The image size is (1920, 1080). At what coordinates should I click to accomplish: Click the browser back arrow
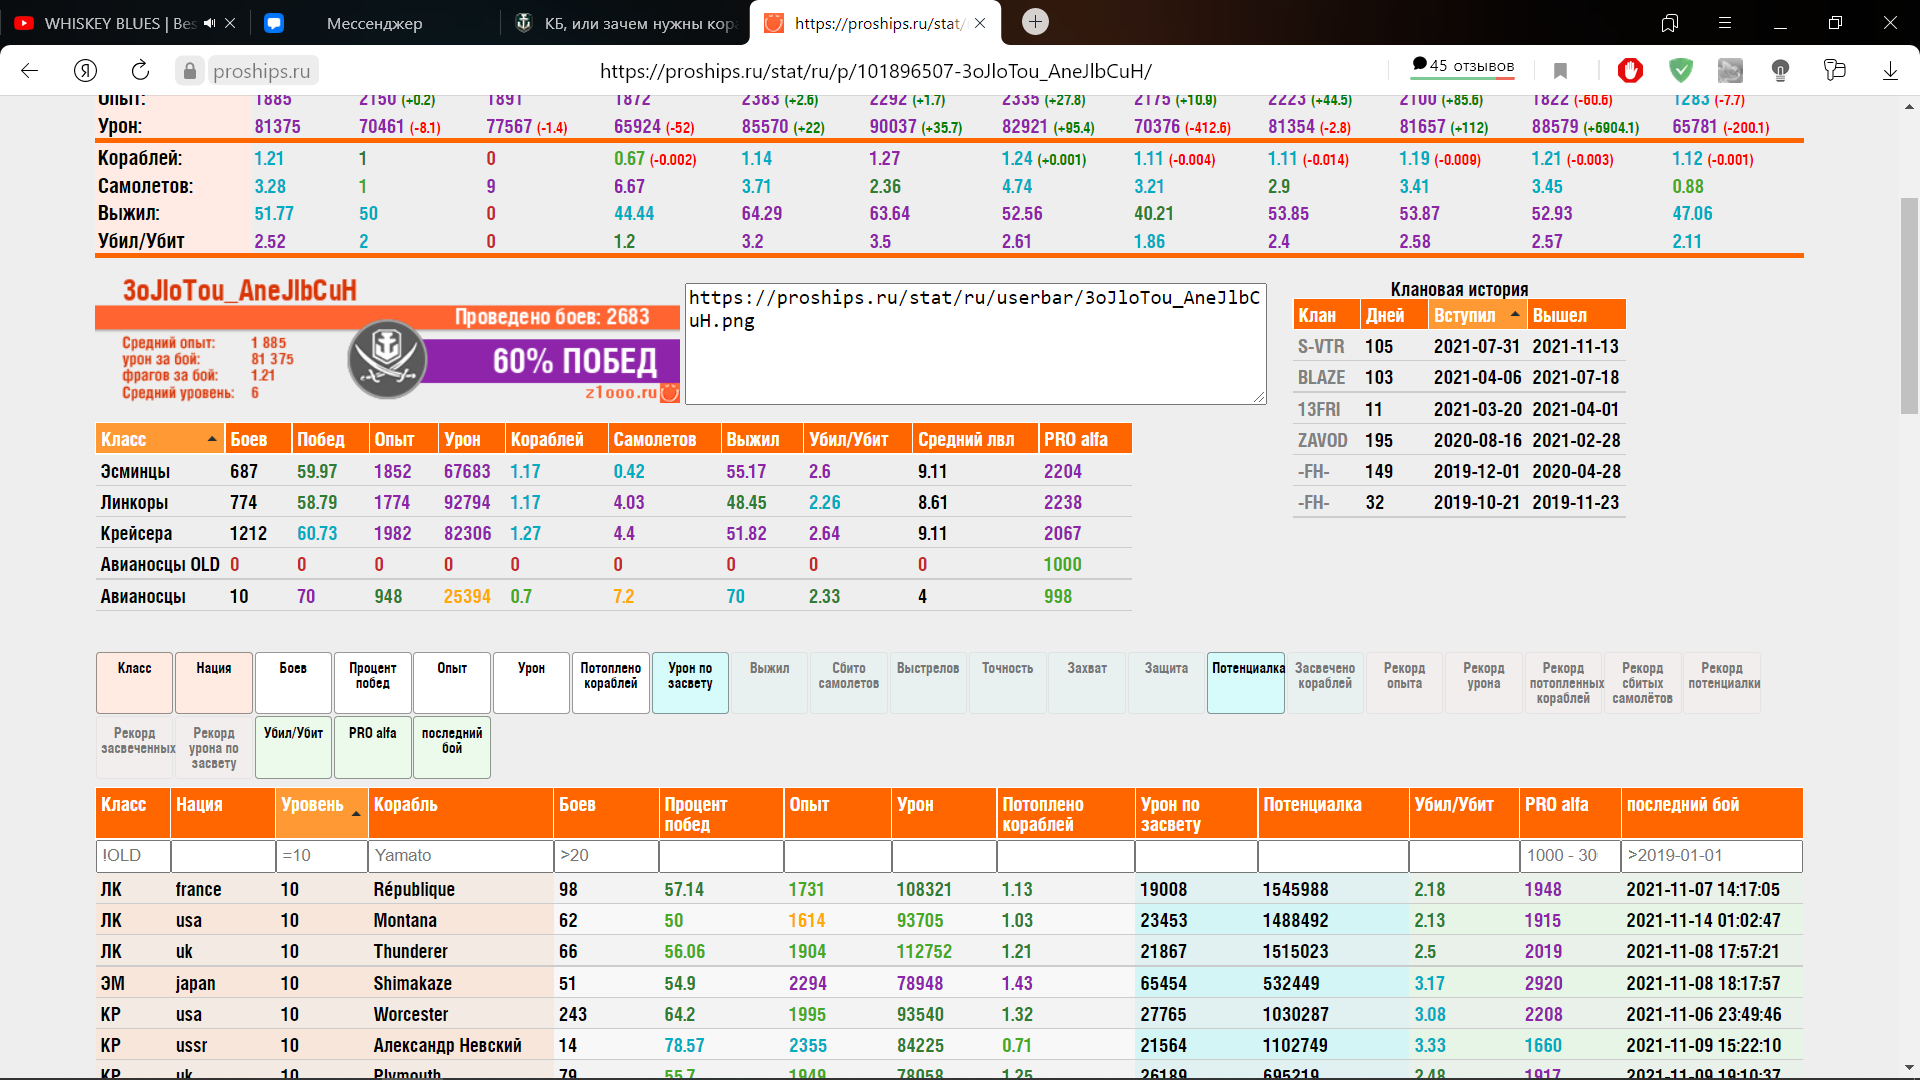tap(30, 70)
